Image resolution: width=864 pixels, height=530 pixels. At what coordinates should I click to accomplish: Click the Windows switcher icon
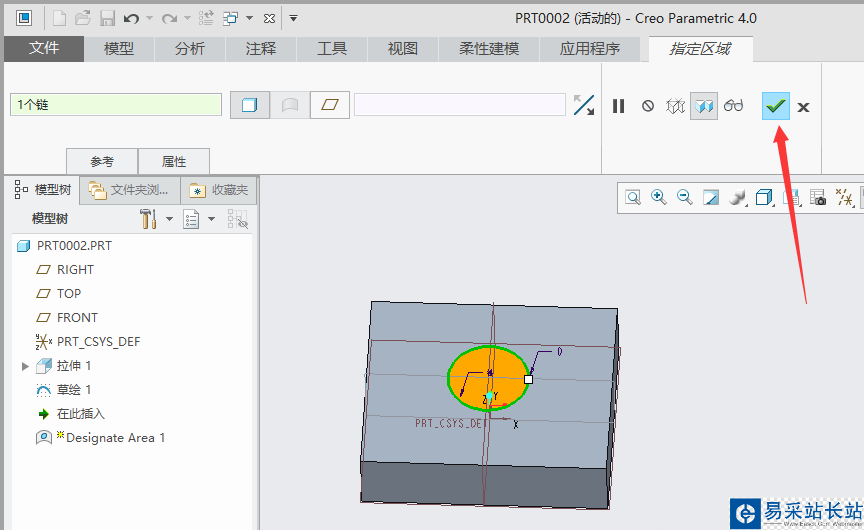230,19
